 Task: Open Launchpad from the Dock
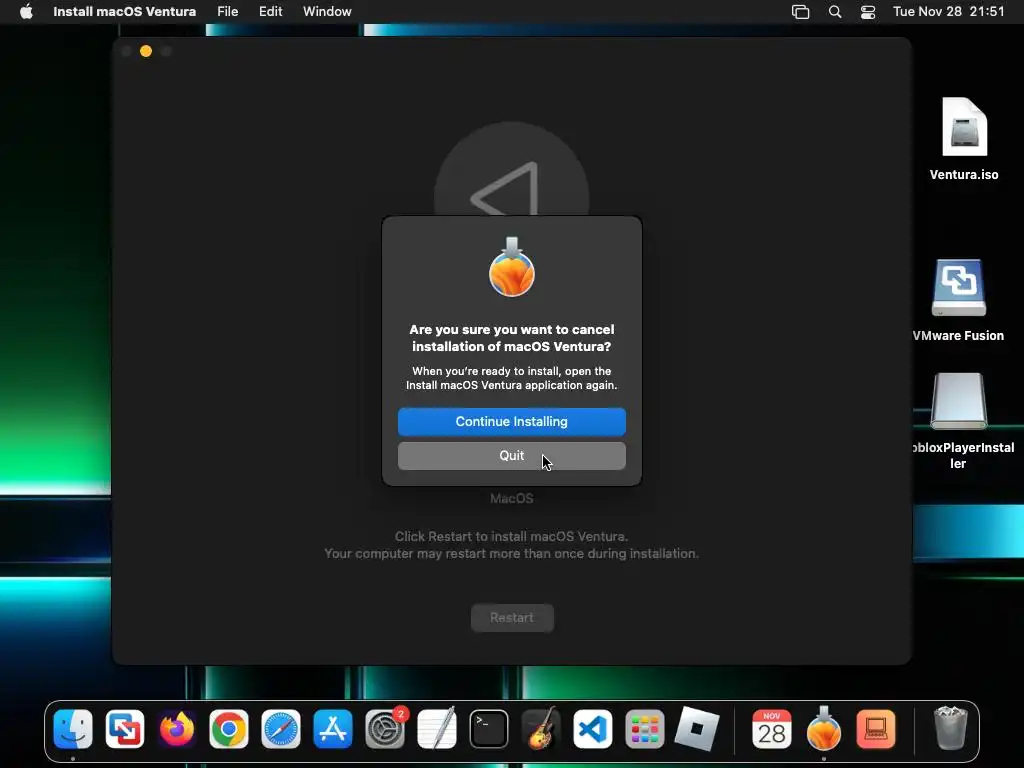[645, 729]
